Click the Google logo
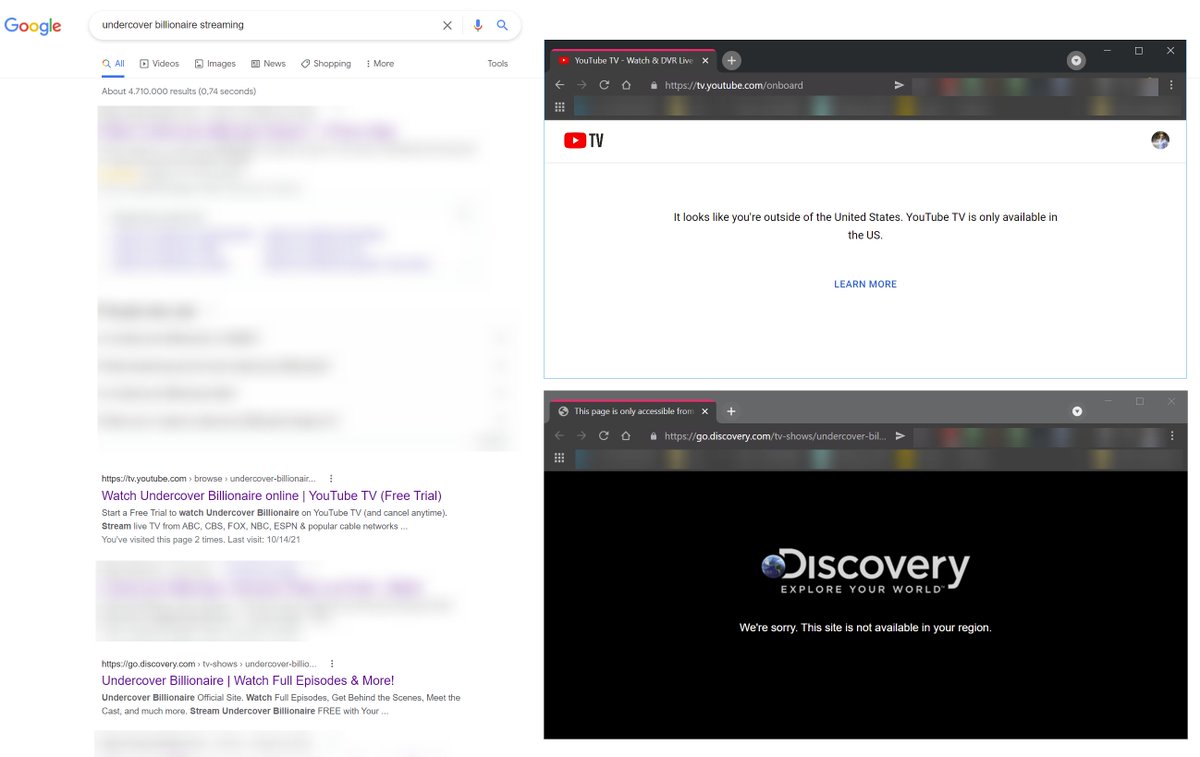Screen dimensions: 1200x757 [33, 26]
